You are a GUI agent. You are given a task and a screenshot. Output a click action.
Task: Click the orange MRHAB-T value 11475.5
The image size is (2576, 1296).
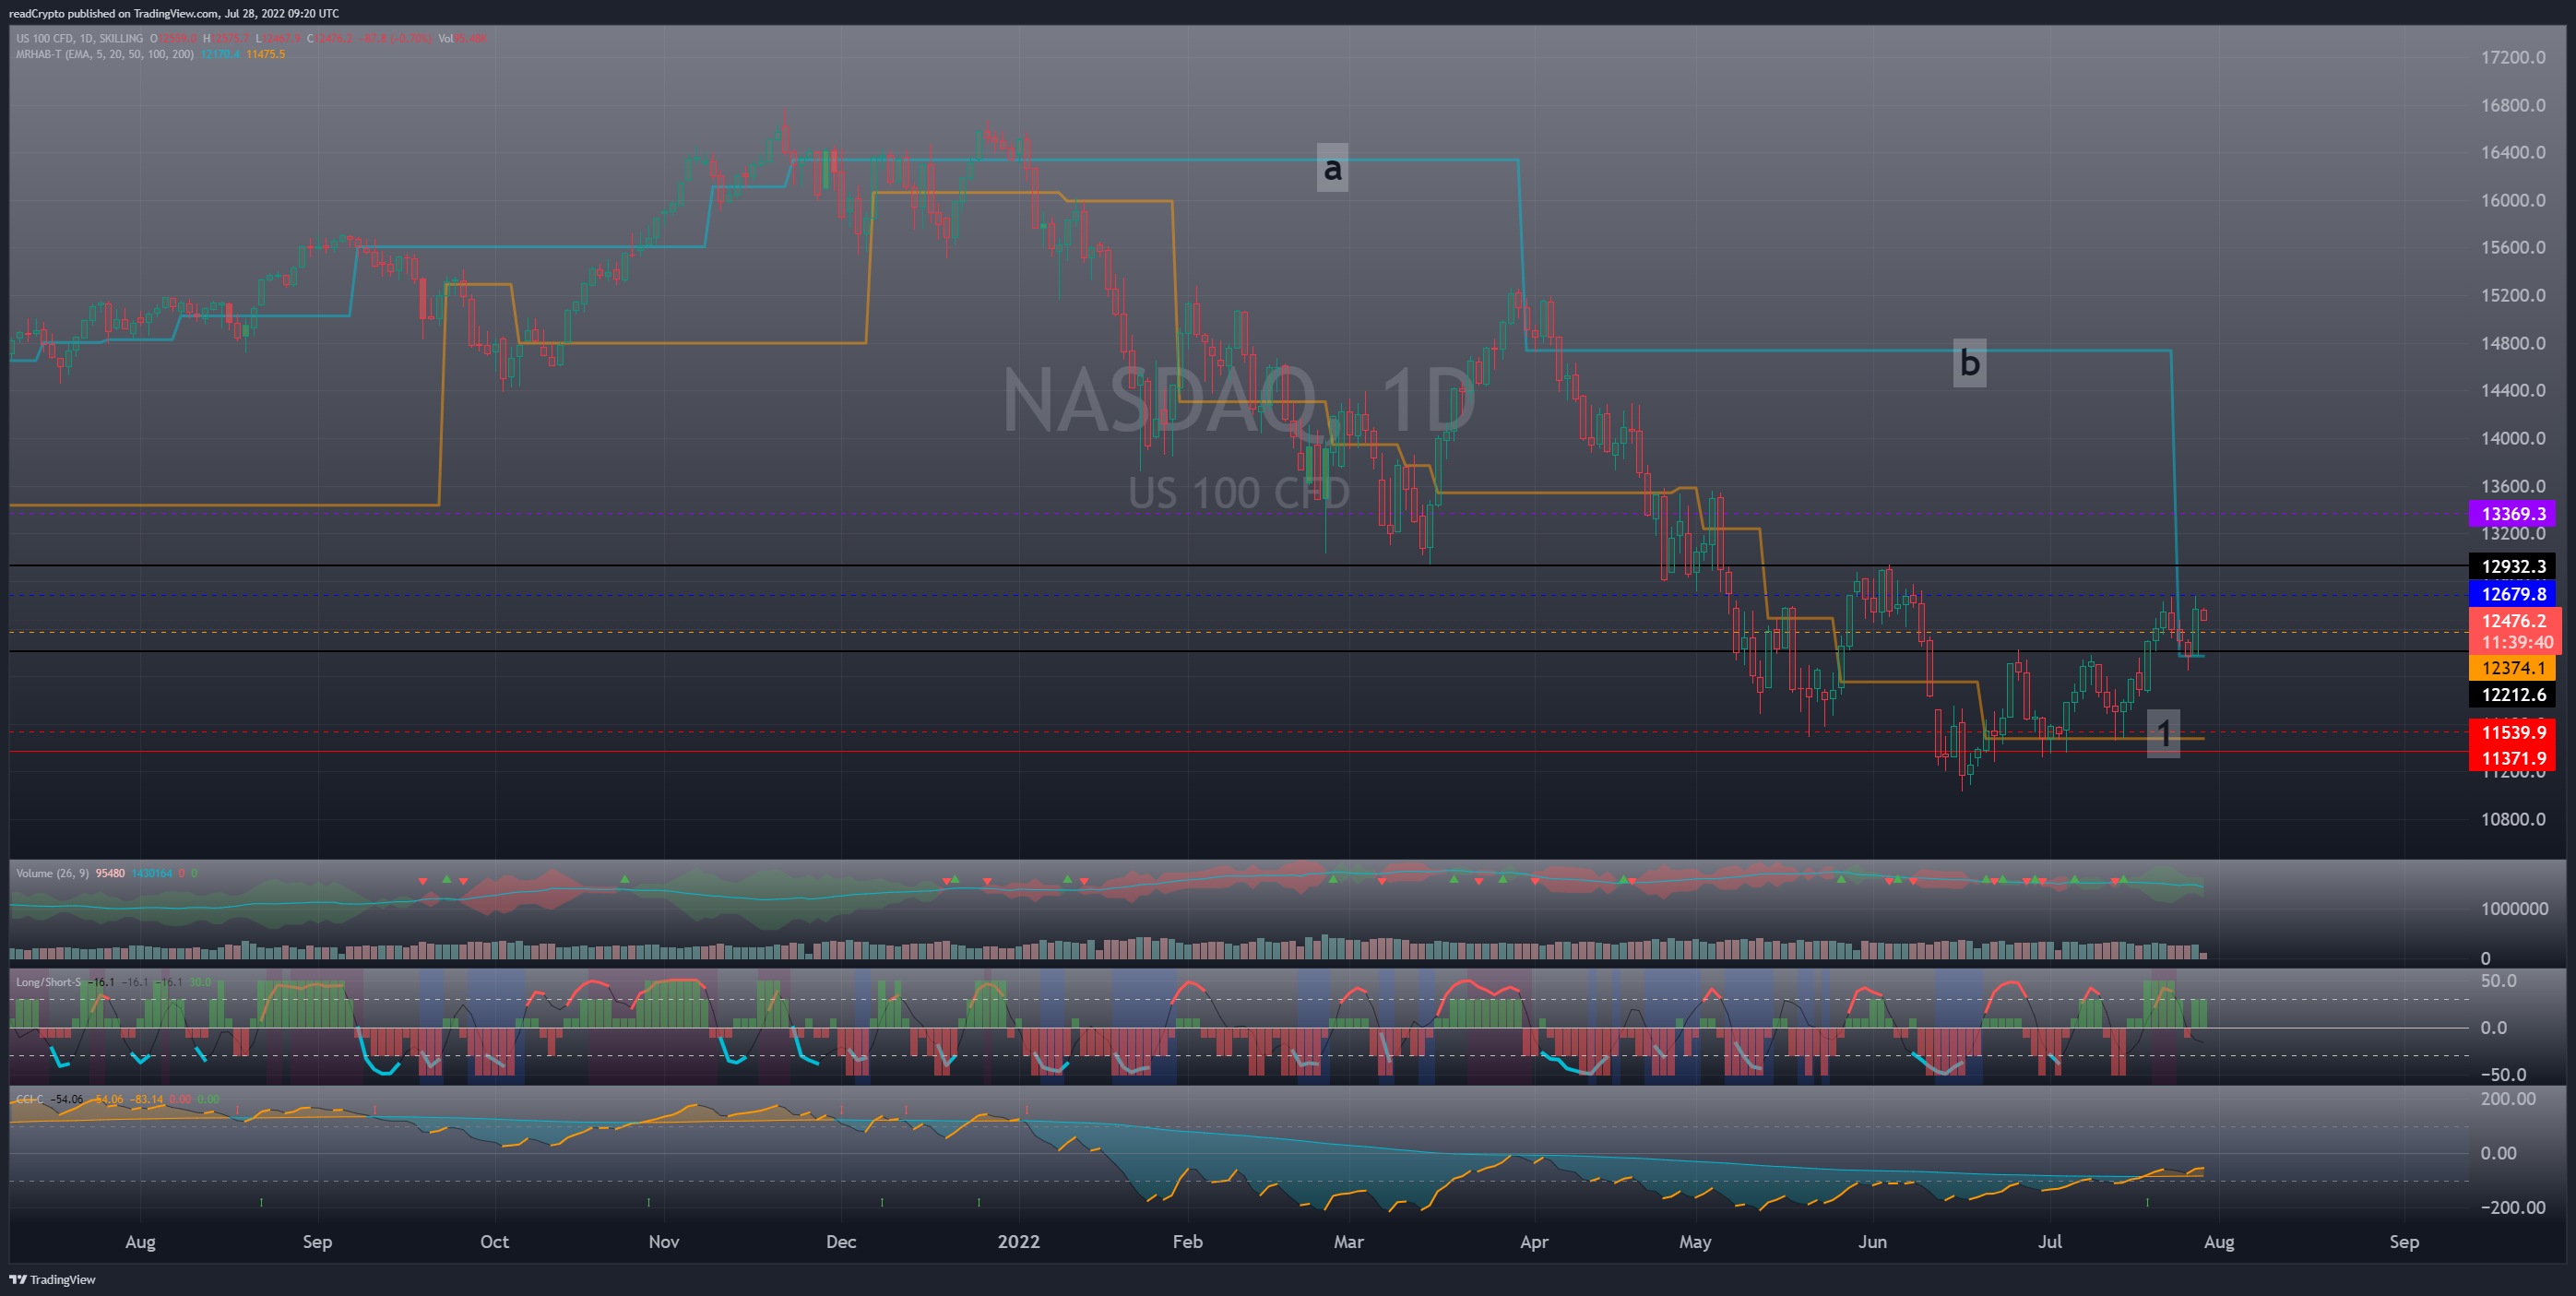(266, 54)
